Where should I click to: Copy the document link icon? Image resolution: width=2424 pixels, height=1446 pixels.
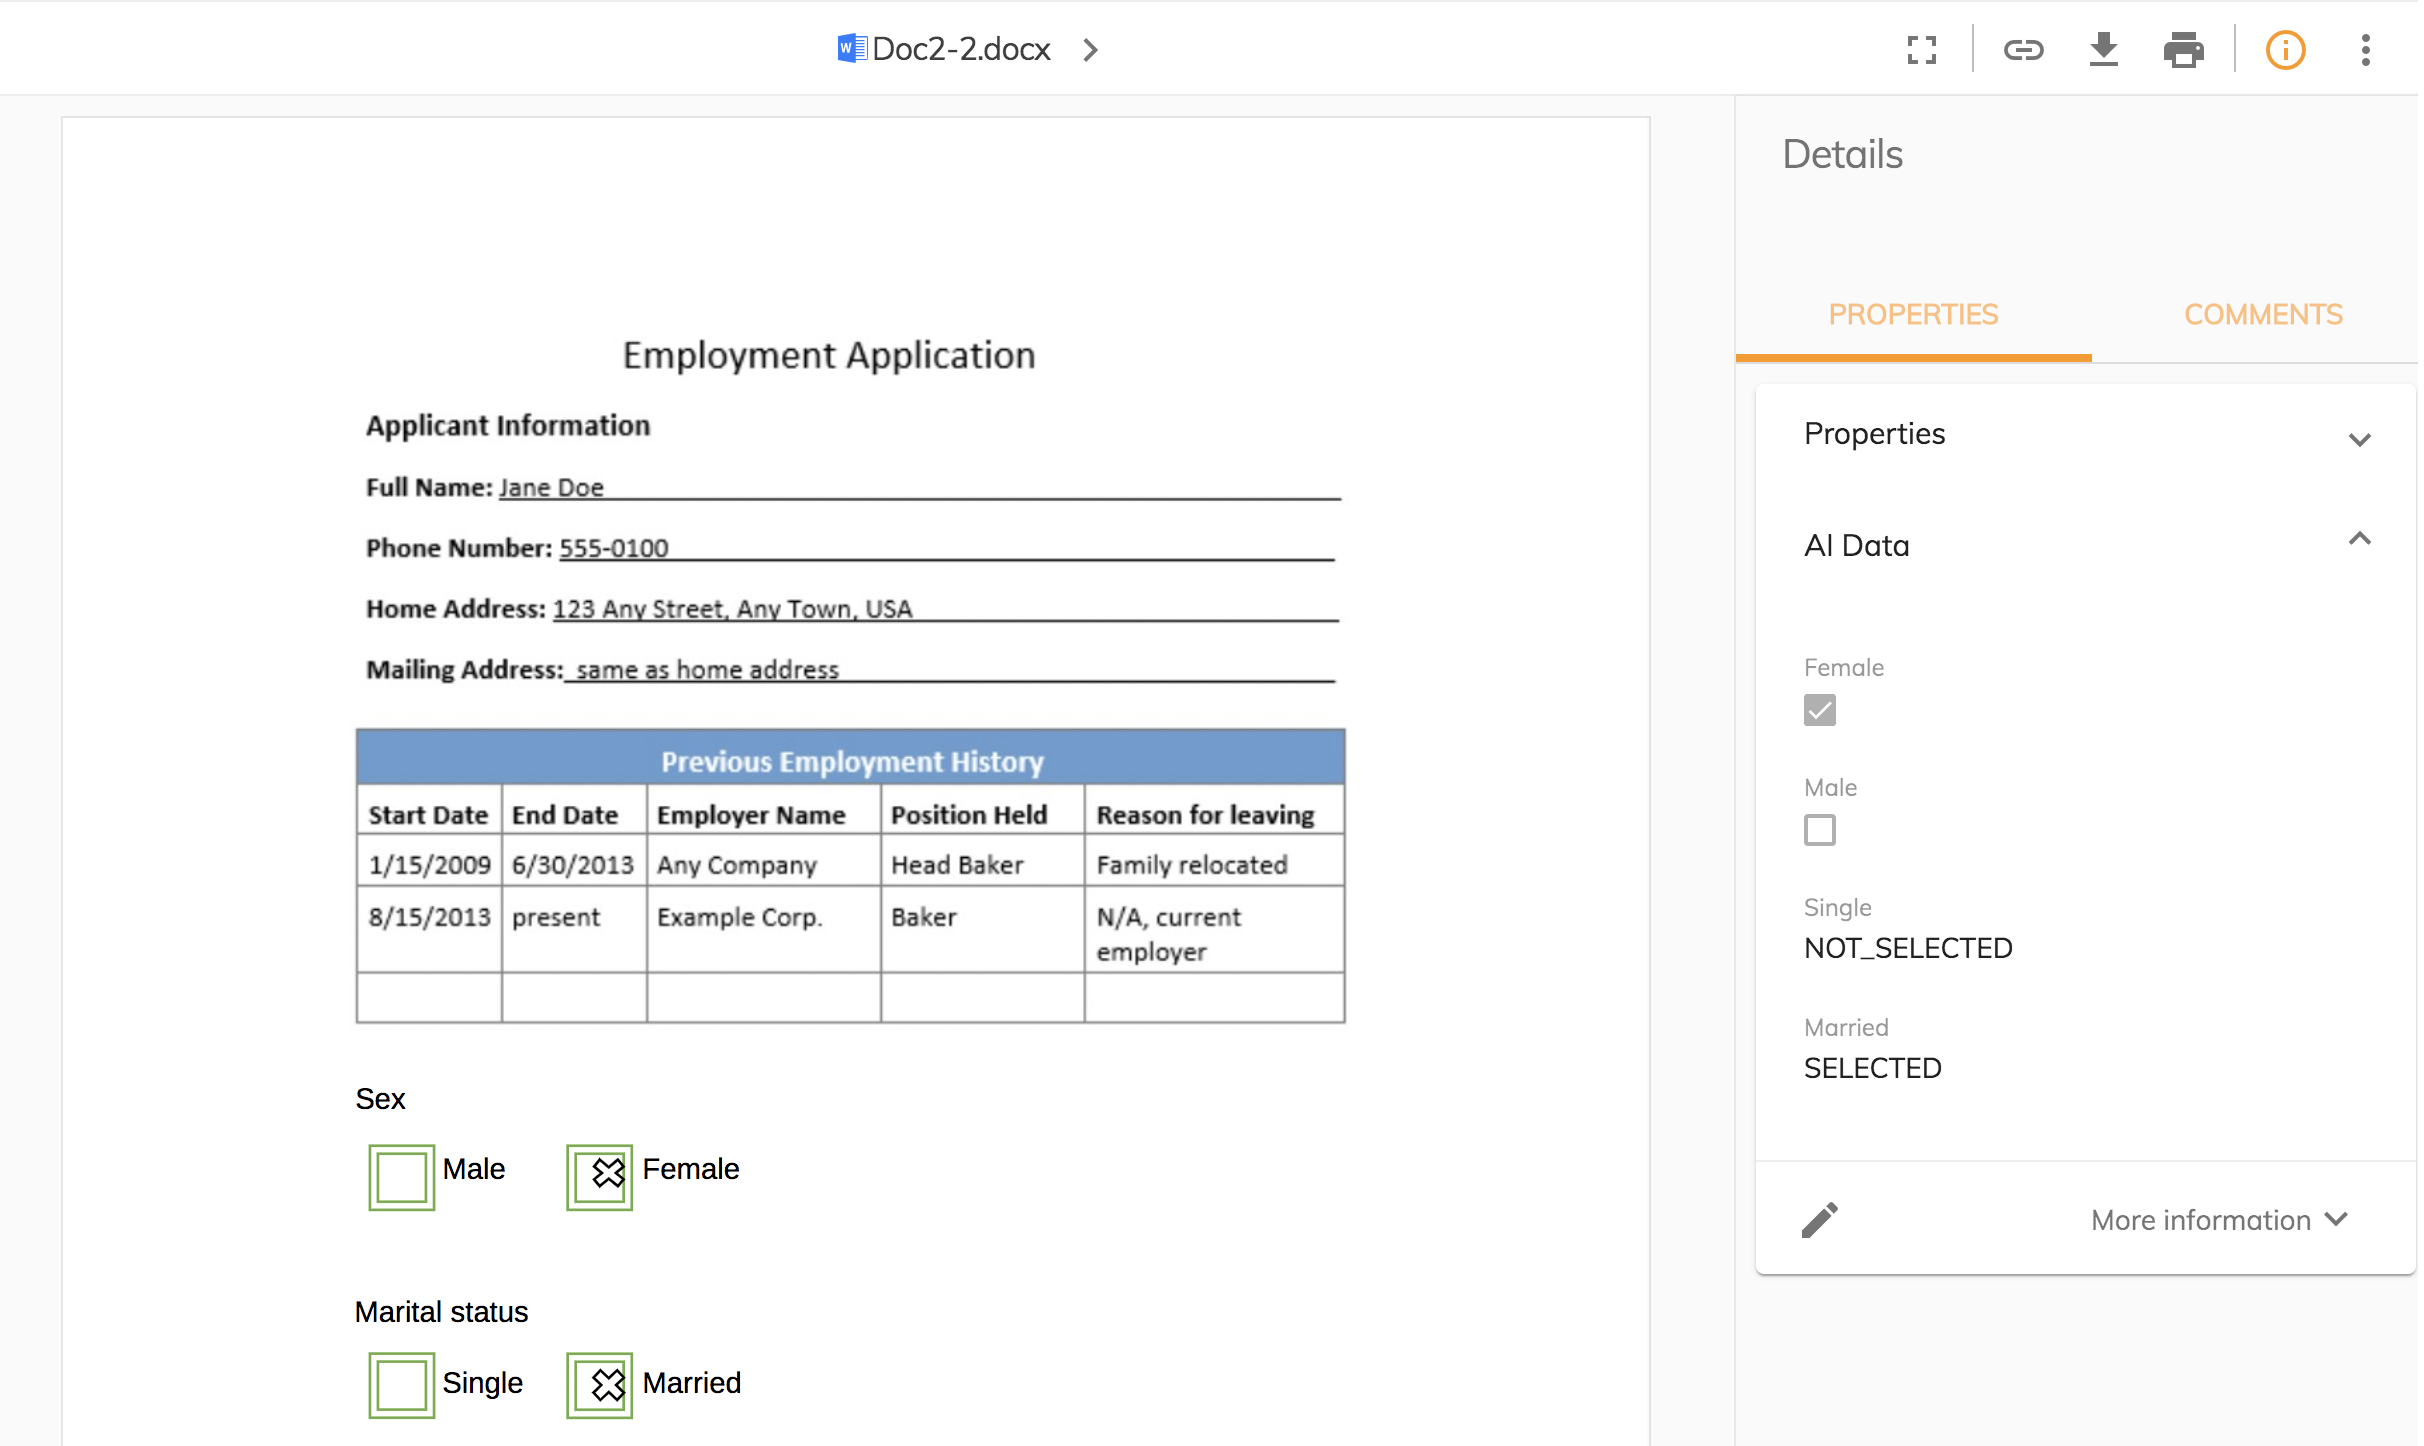tap(2024, 49)
